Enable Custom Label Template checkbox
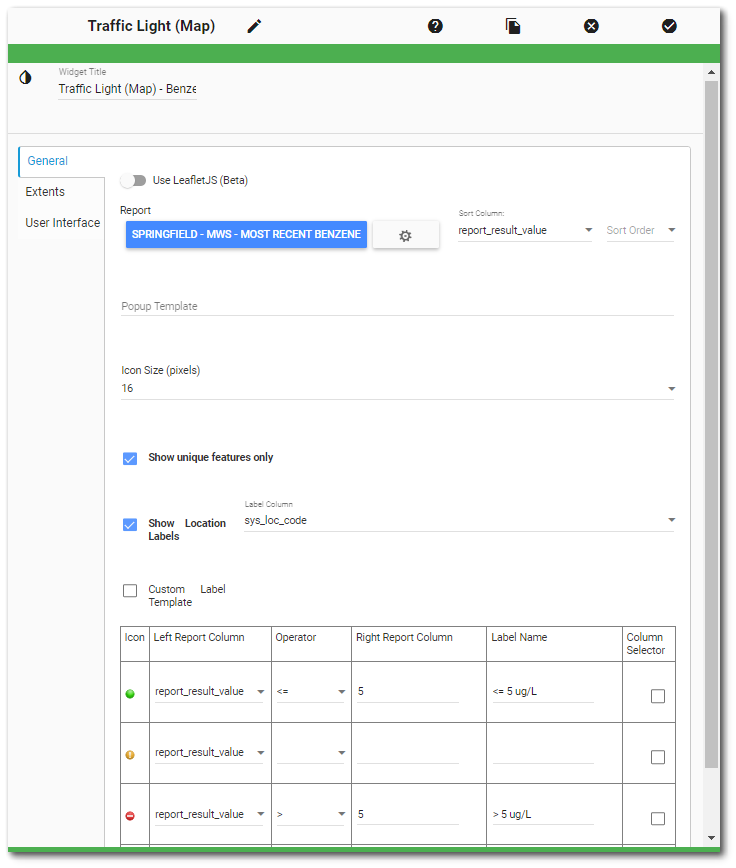 click(x=130, y=591)
